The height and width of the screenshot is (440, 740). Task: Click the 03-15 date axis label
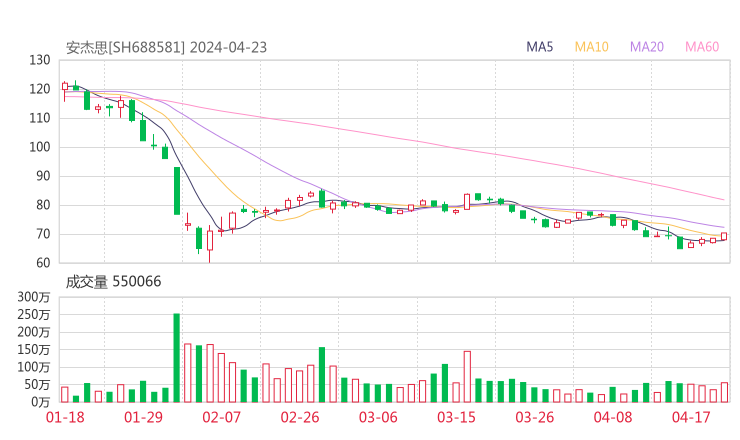pyautogui.click(x=456, y=417)
